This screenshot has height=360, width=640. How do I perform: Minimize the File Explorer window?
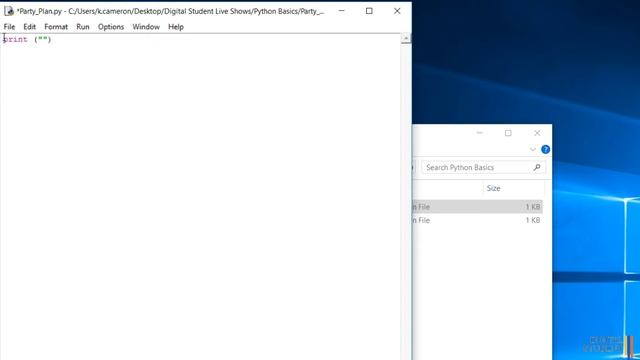[x=480, y=133]
